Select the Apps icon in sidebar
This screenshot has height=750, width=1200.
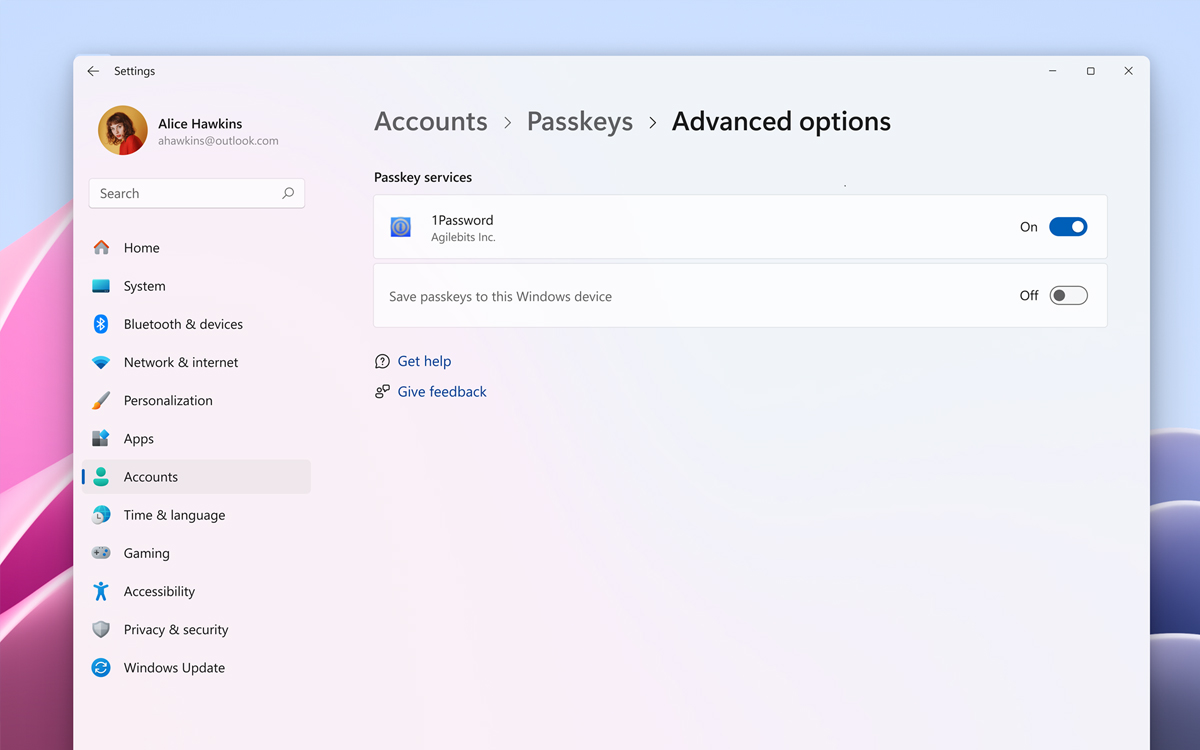point(101,438)
